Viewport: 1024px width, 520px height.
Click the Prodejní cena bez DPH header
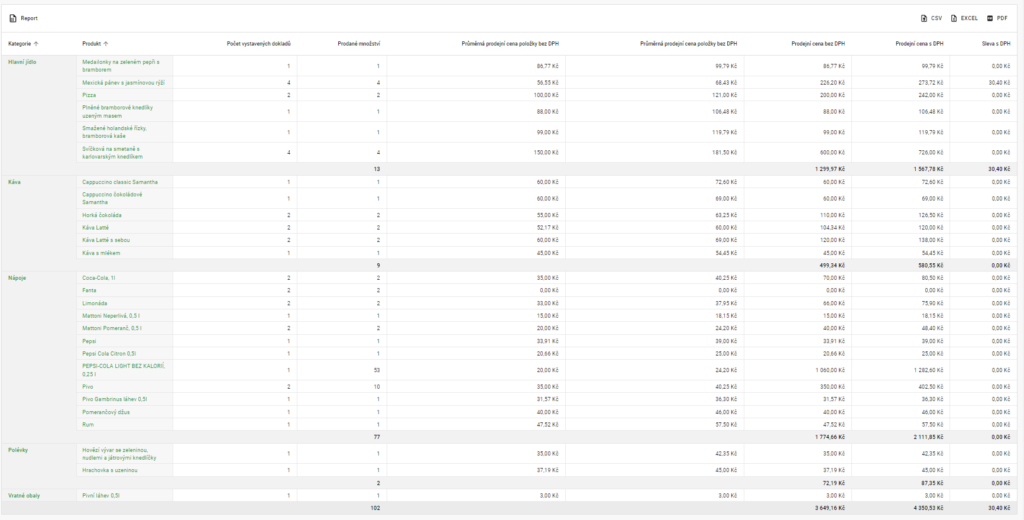click(817, 44)
